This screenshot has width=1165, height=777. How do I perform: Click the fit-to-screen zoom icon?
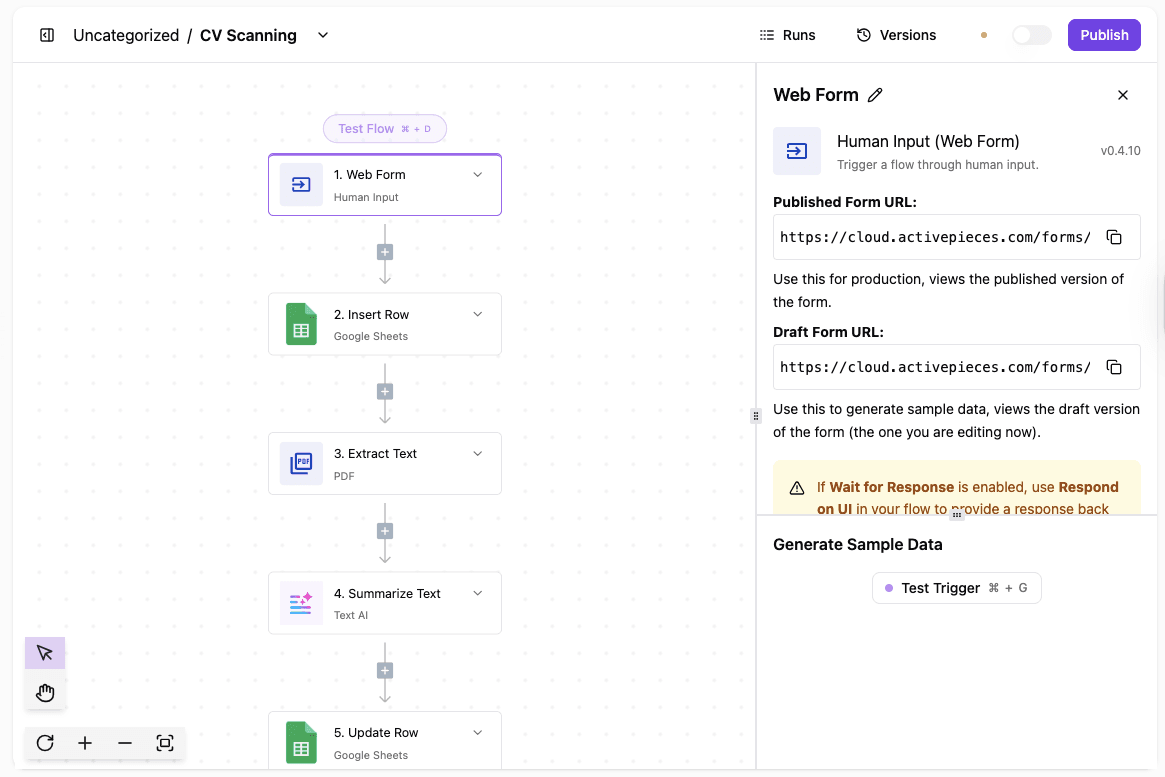[x=164, y=743]
